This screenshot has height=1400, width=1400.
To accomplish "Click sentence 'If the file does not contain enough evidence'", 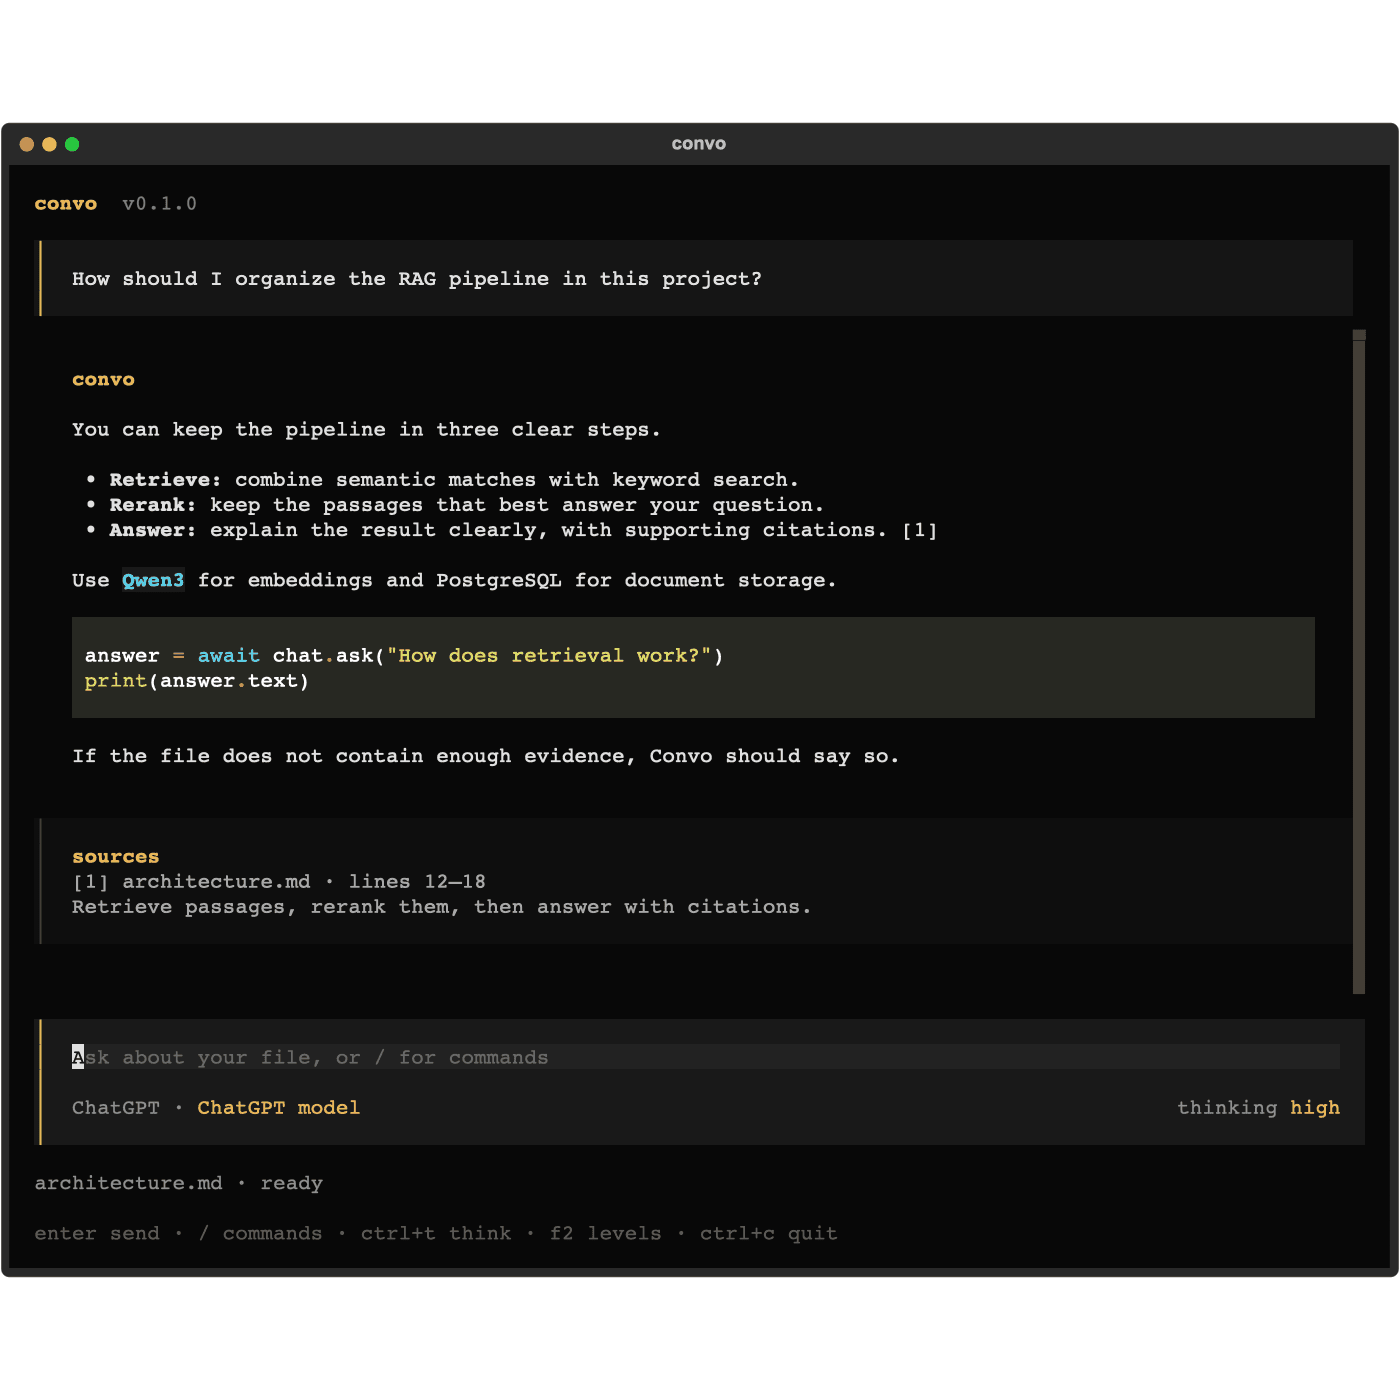I will [x=486, y=756].
